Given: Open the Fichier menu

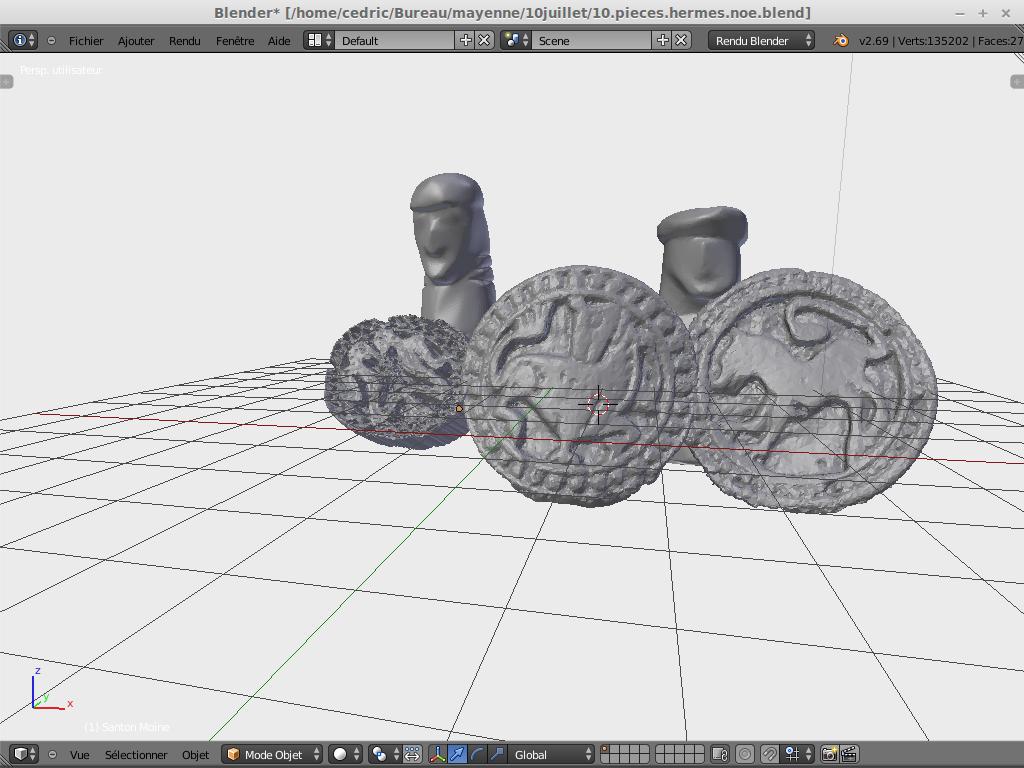Looking at the screenshot, I should pos(86,41).
